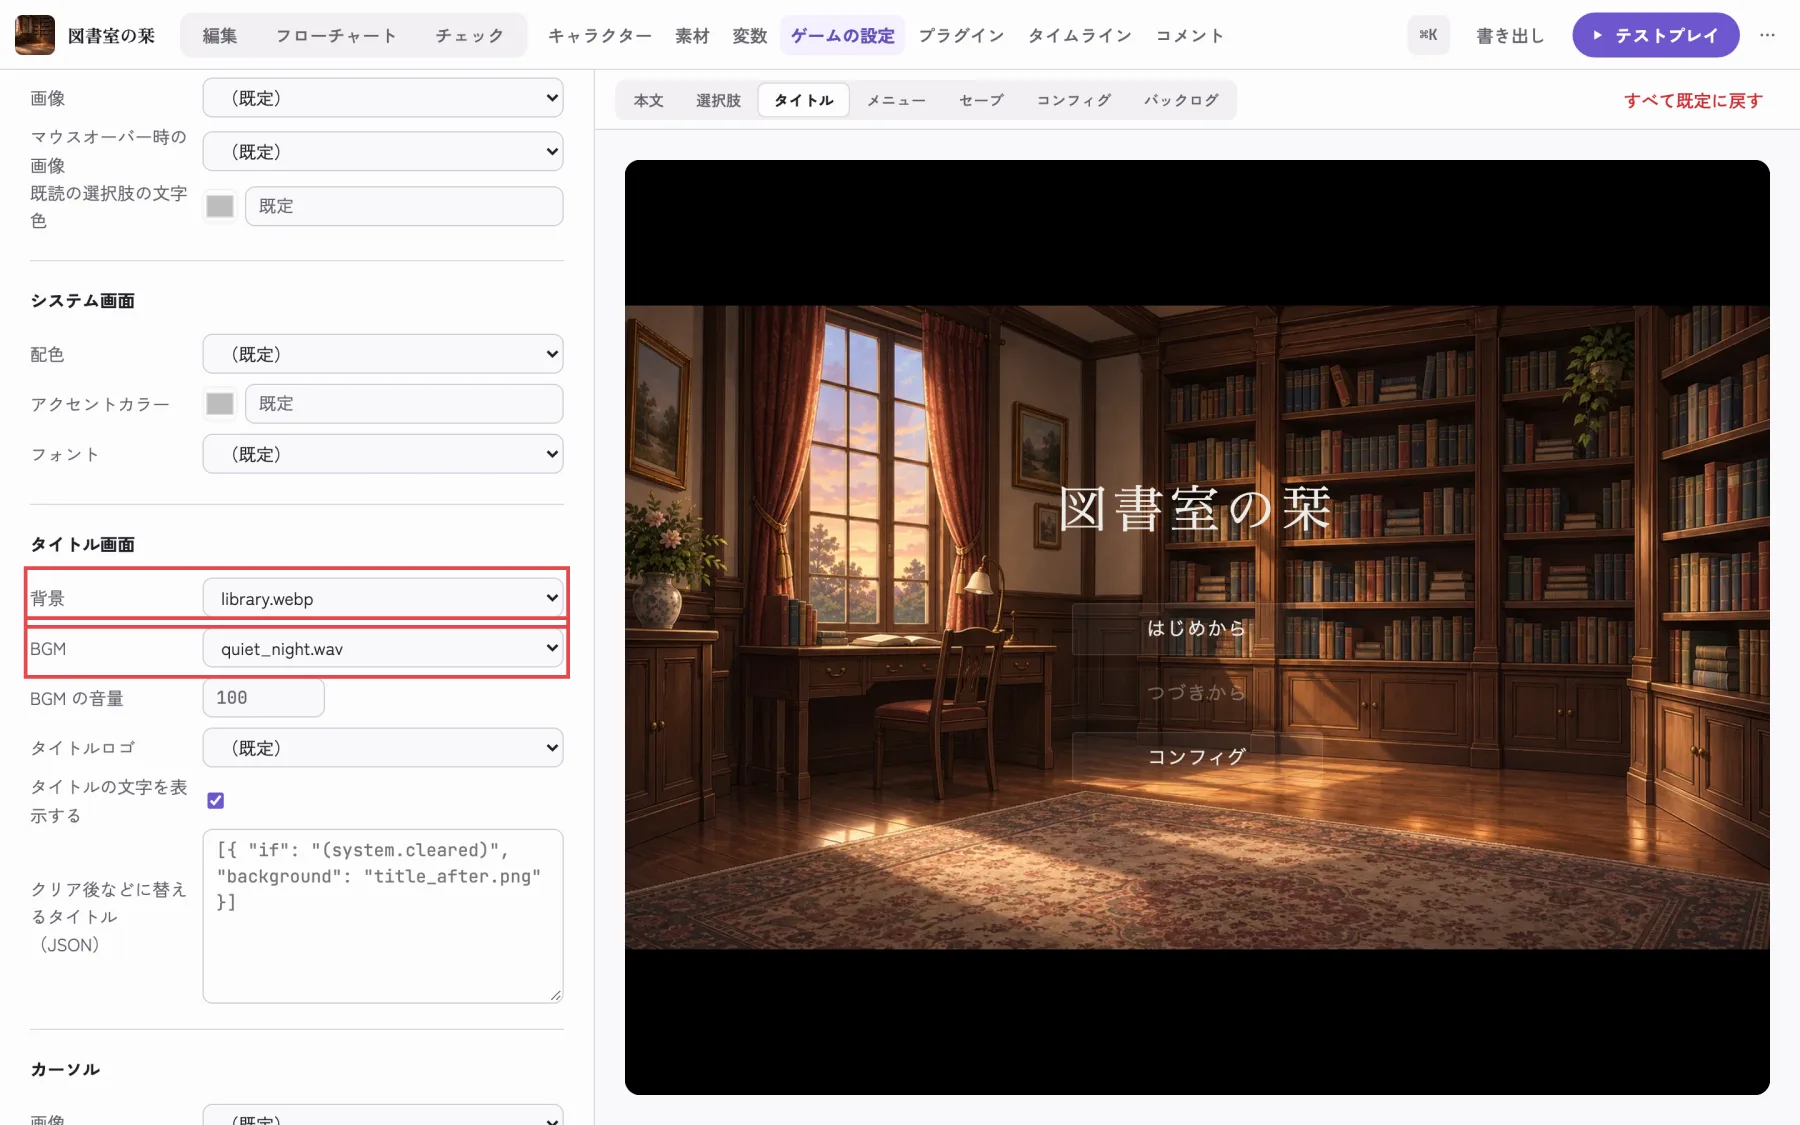Open the 背景 library.webp dropdown

click(x=383, y=598)
